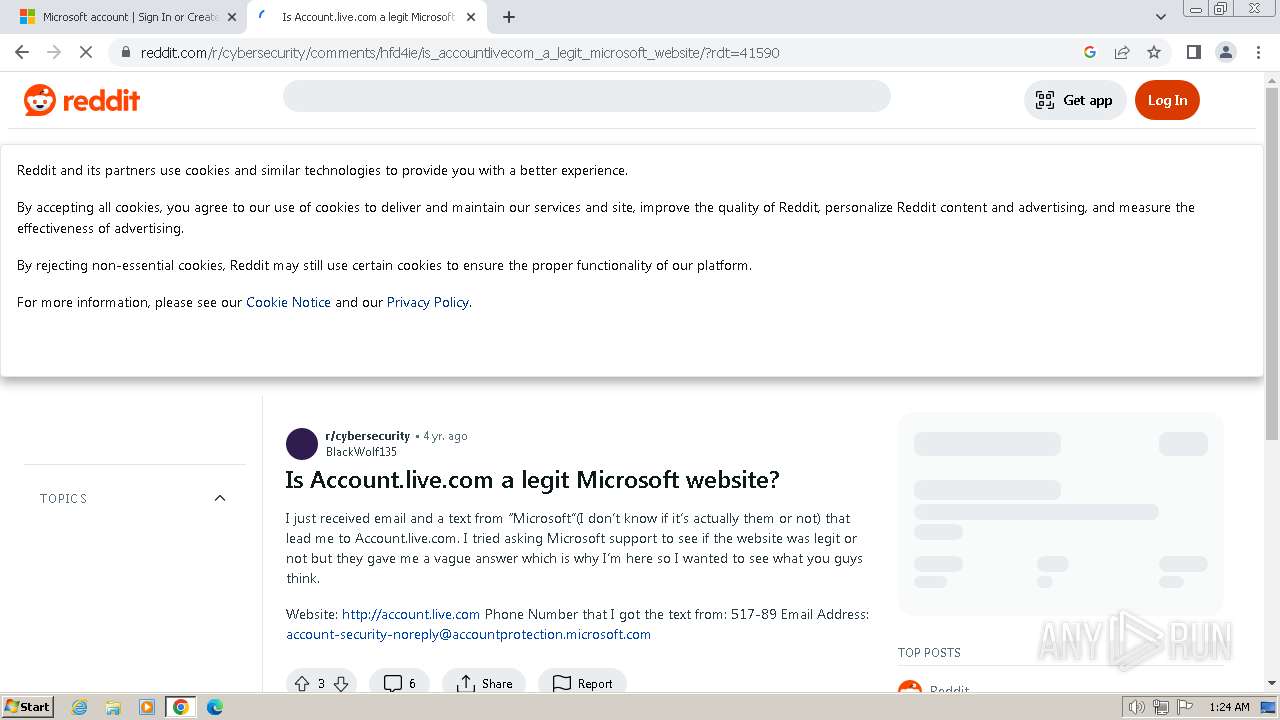Click the account-security-noreply email address link
This screenshot has height=720, width=1280.
coord(468,634)
